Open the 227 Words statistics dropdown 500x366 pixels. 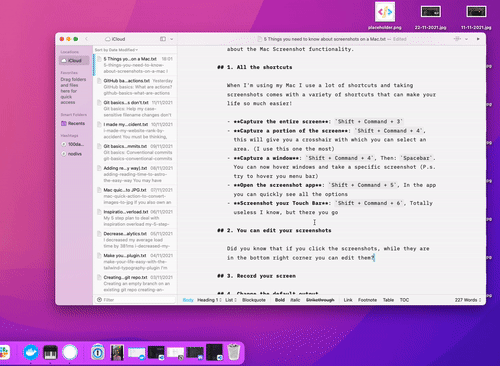[468, 300]
